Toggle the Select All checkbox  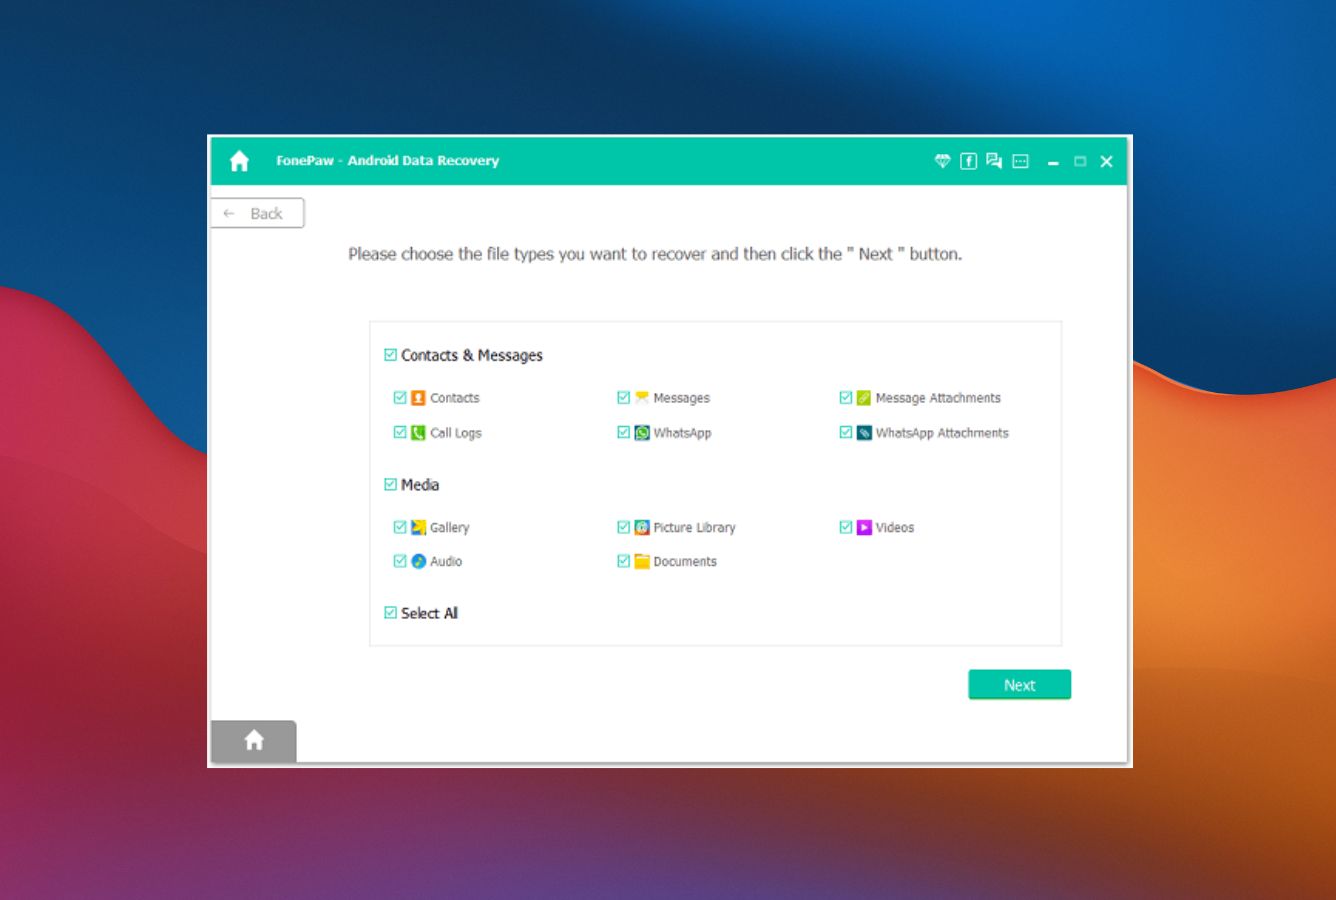[x=390, y=613]
